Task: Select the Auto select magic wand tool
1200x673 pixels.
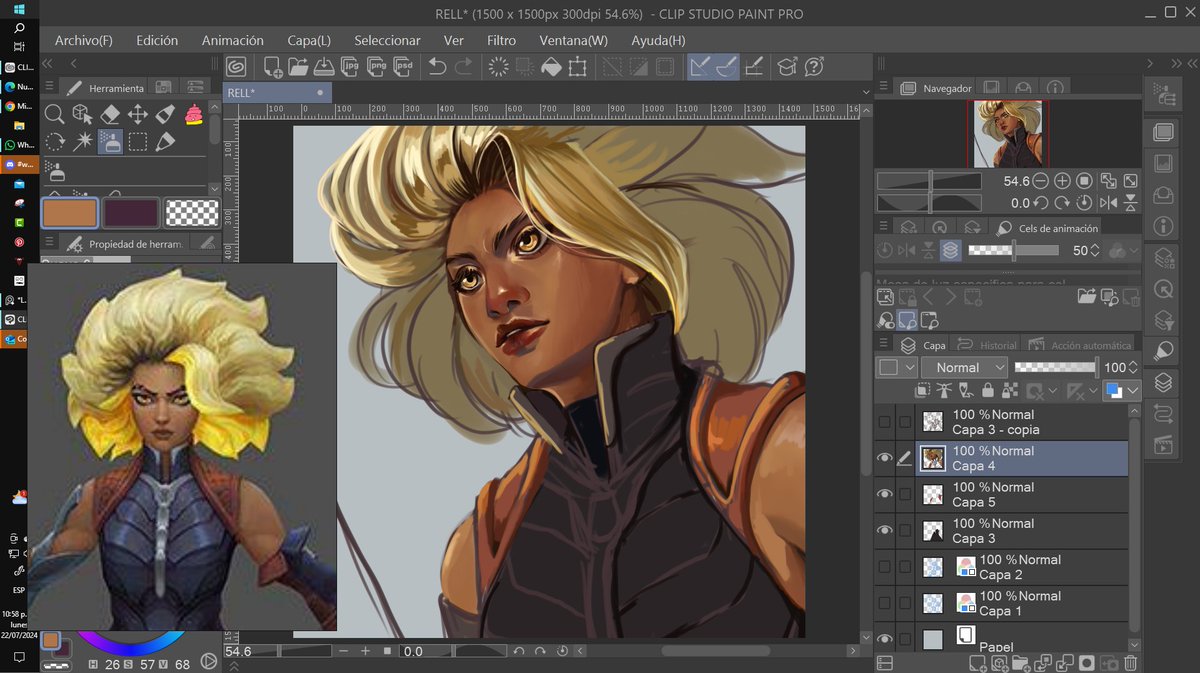Action: pos(82,142)
